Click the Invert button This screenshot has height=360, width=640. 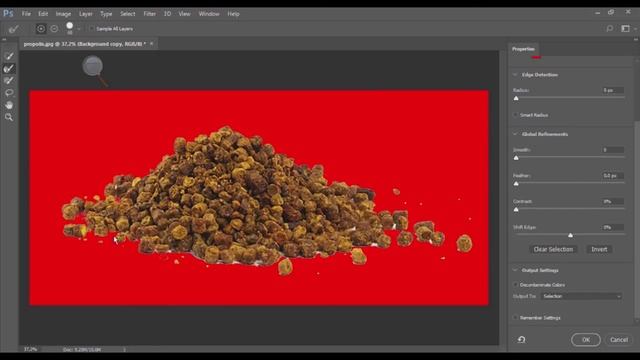(x=599, y=249)
